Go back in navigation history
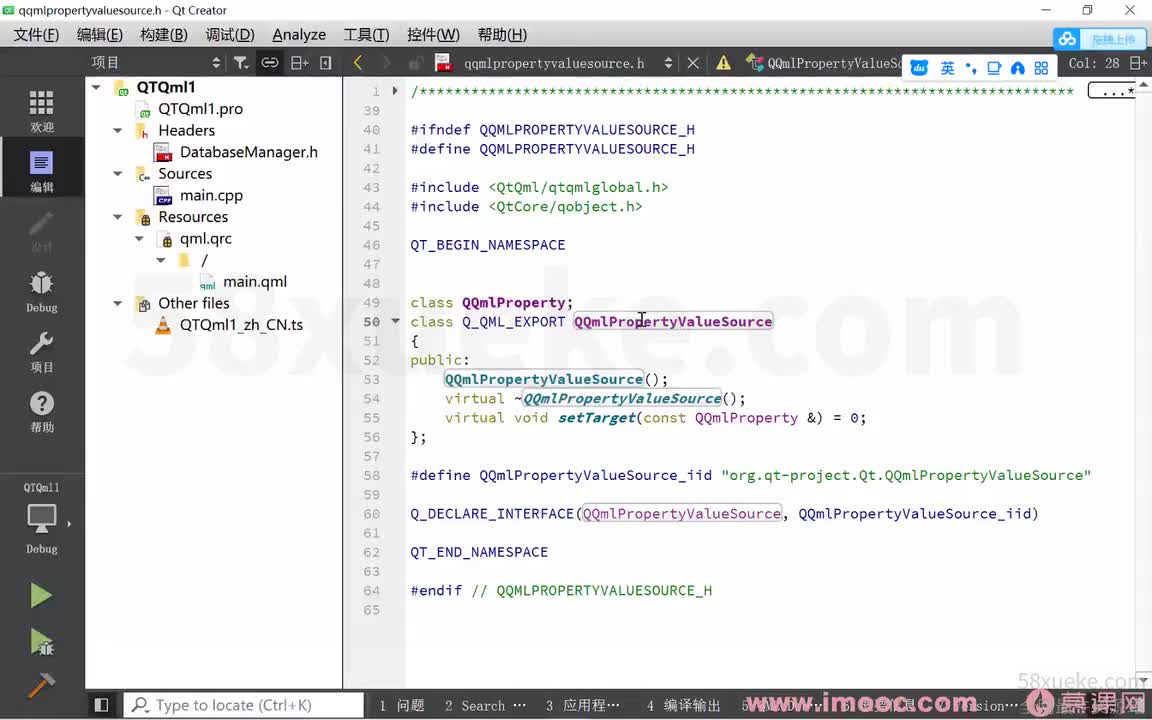 pos(358,63)
